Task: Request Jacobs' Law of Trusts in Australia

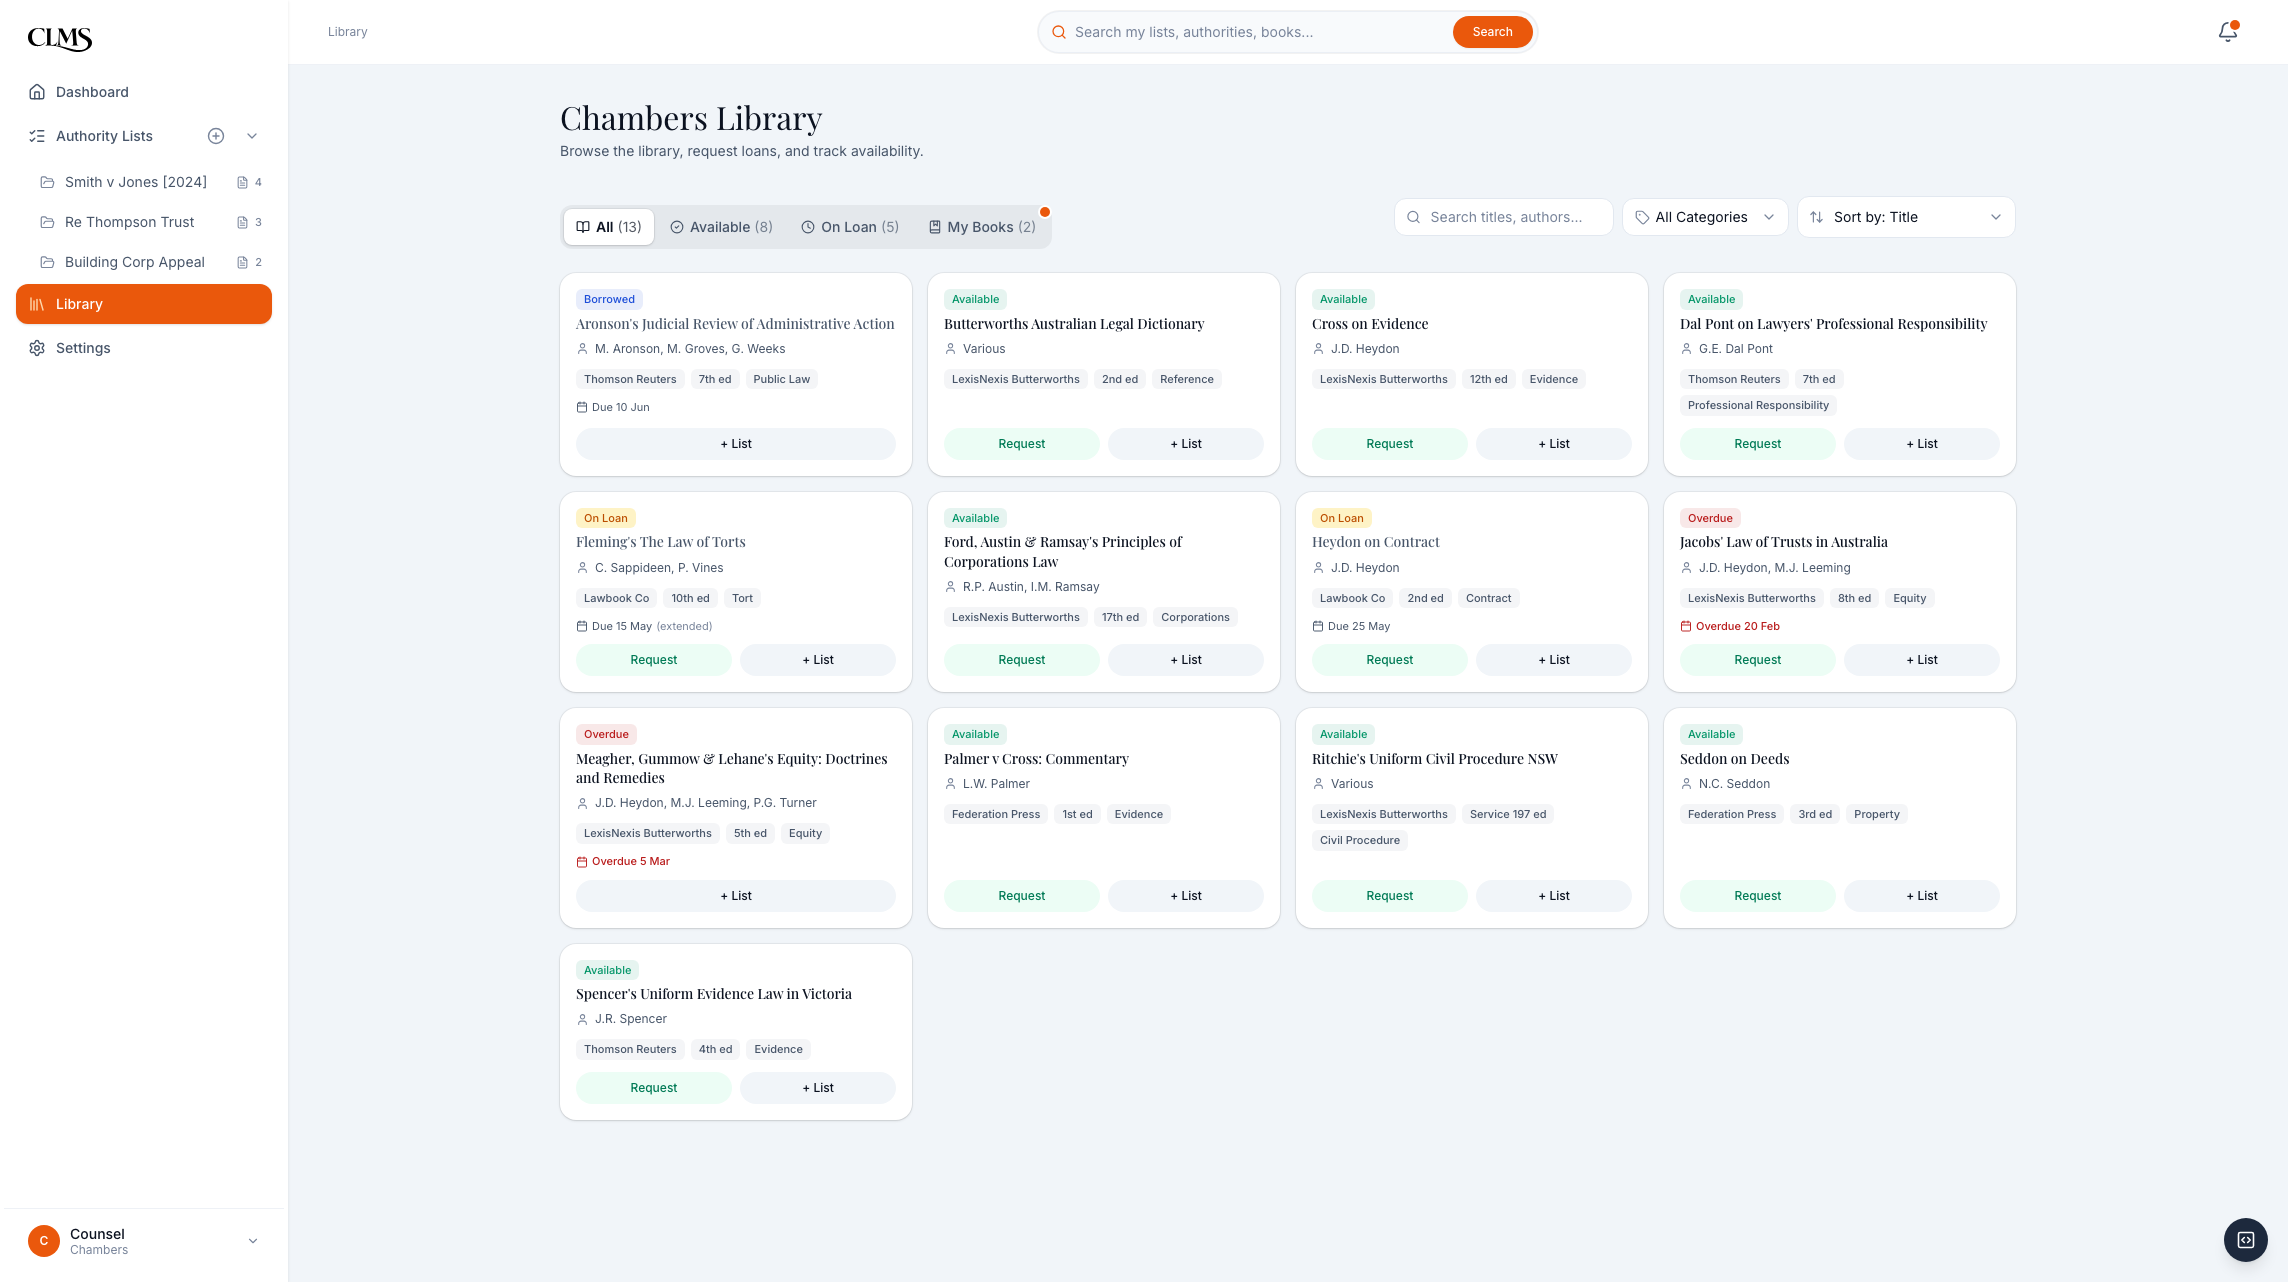Action: (1758, 660)
